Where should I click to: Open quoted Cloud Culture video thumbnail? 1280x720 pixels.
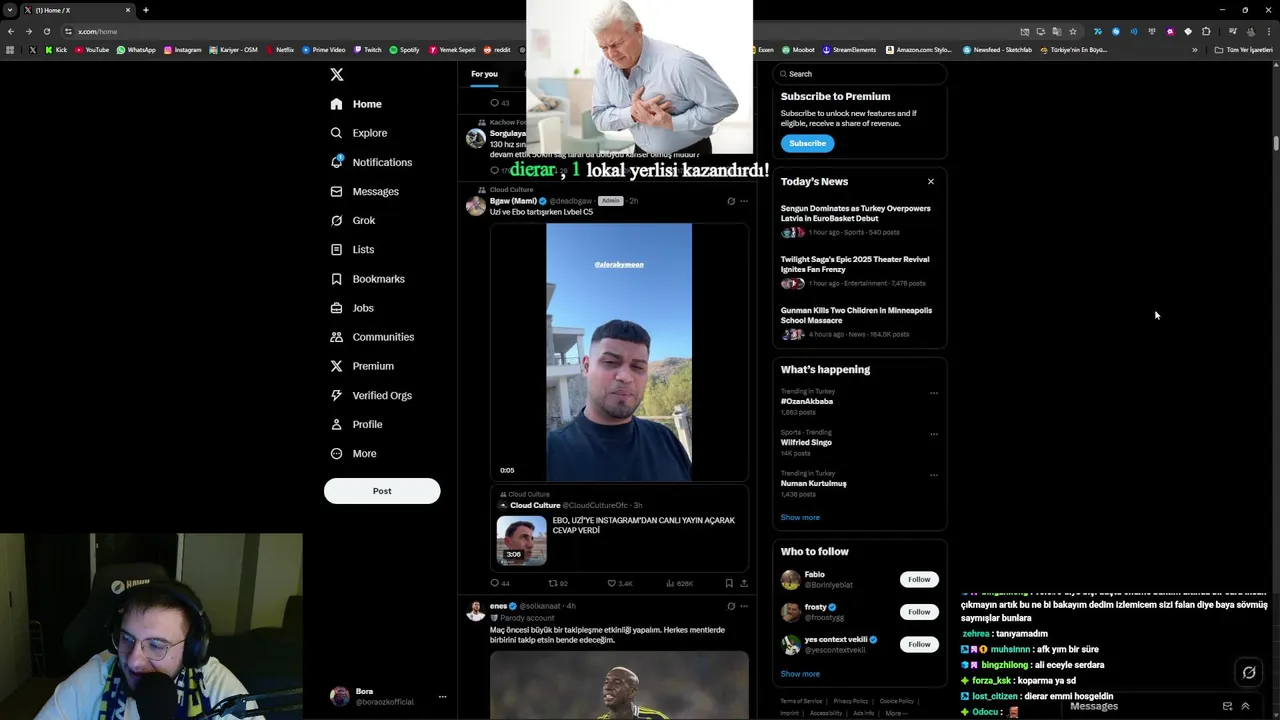coord(521,541)
